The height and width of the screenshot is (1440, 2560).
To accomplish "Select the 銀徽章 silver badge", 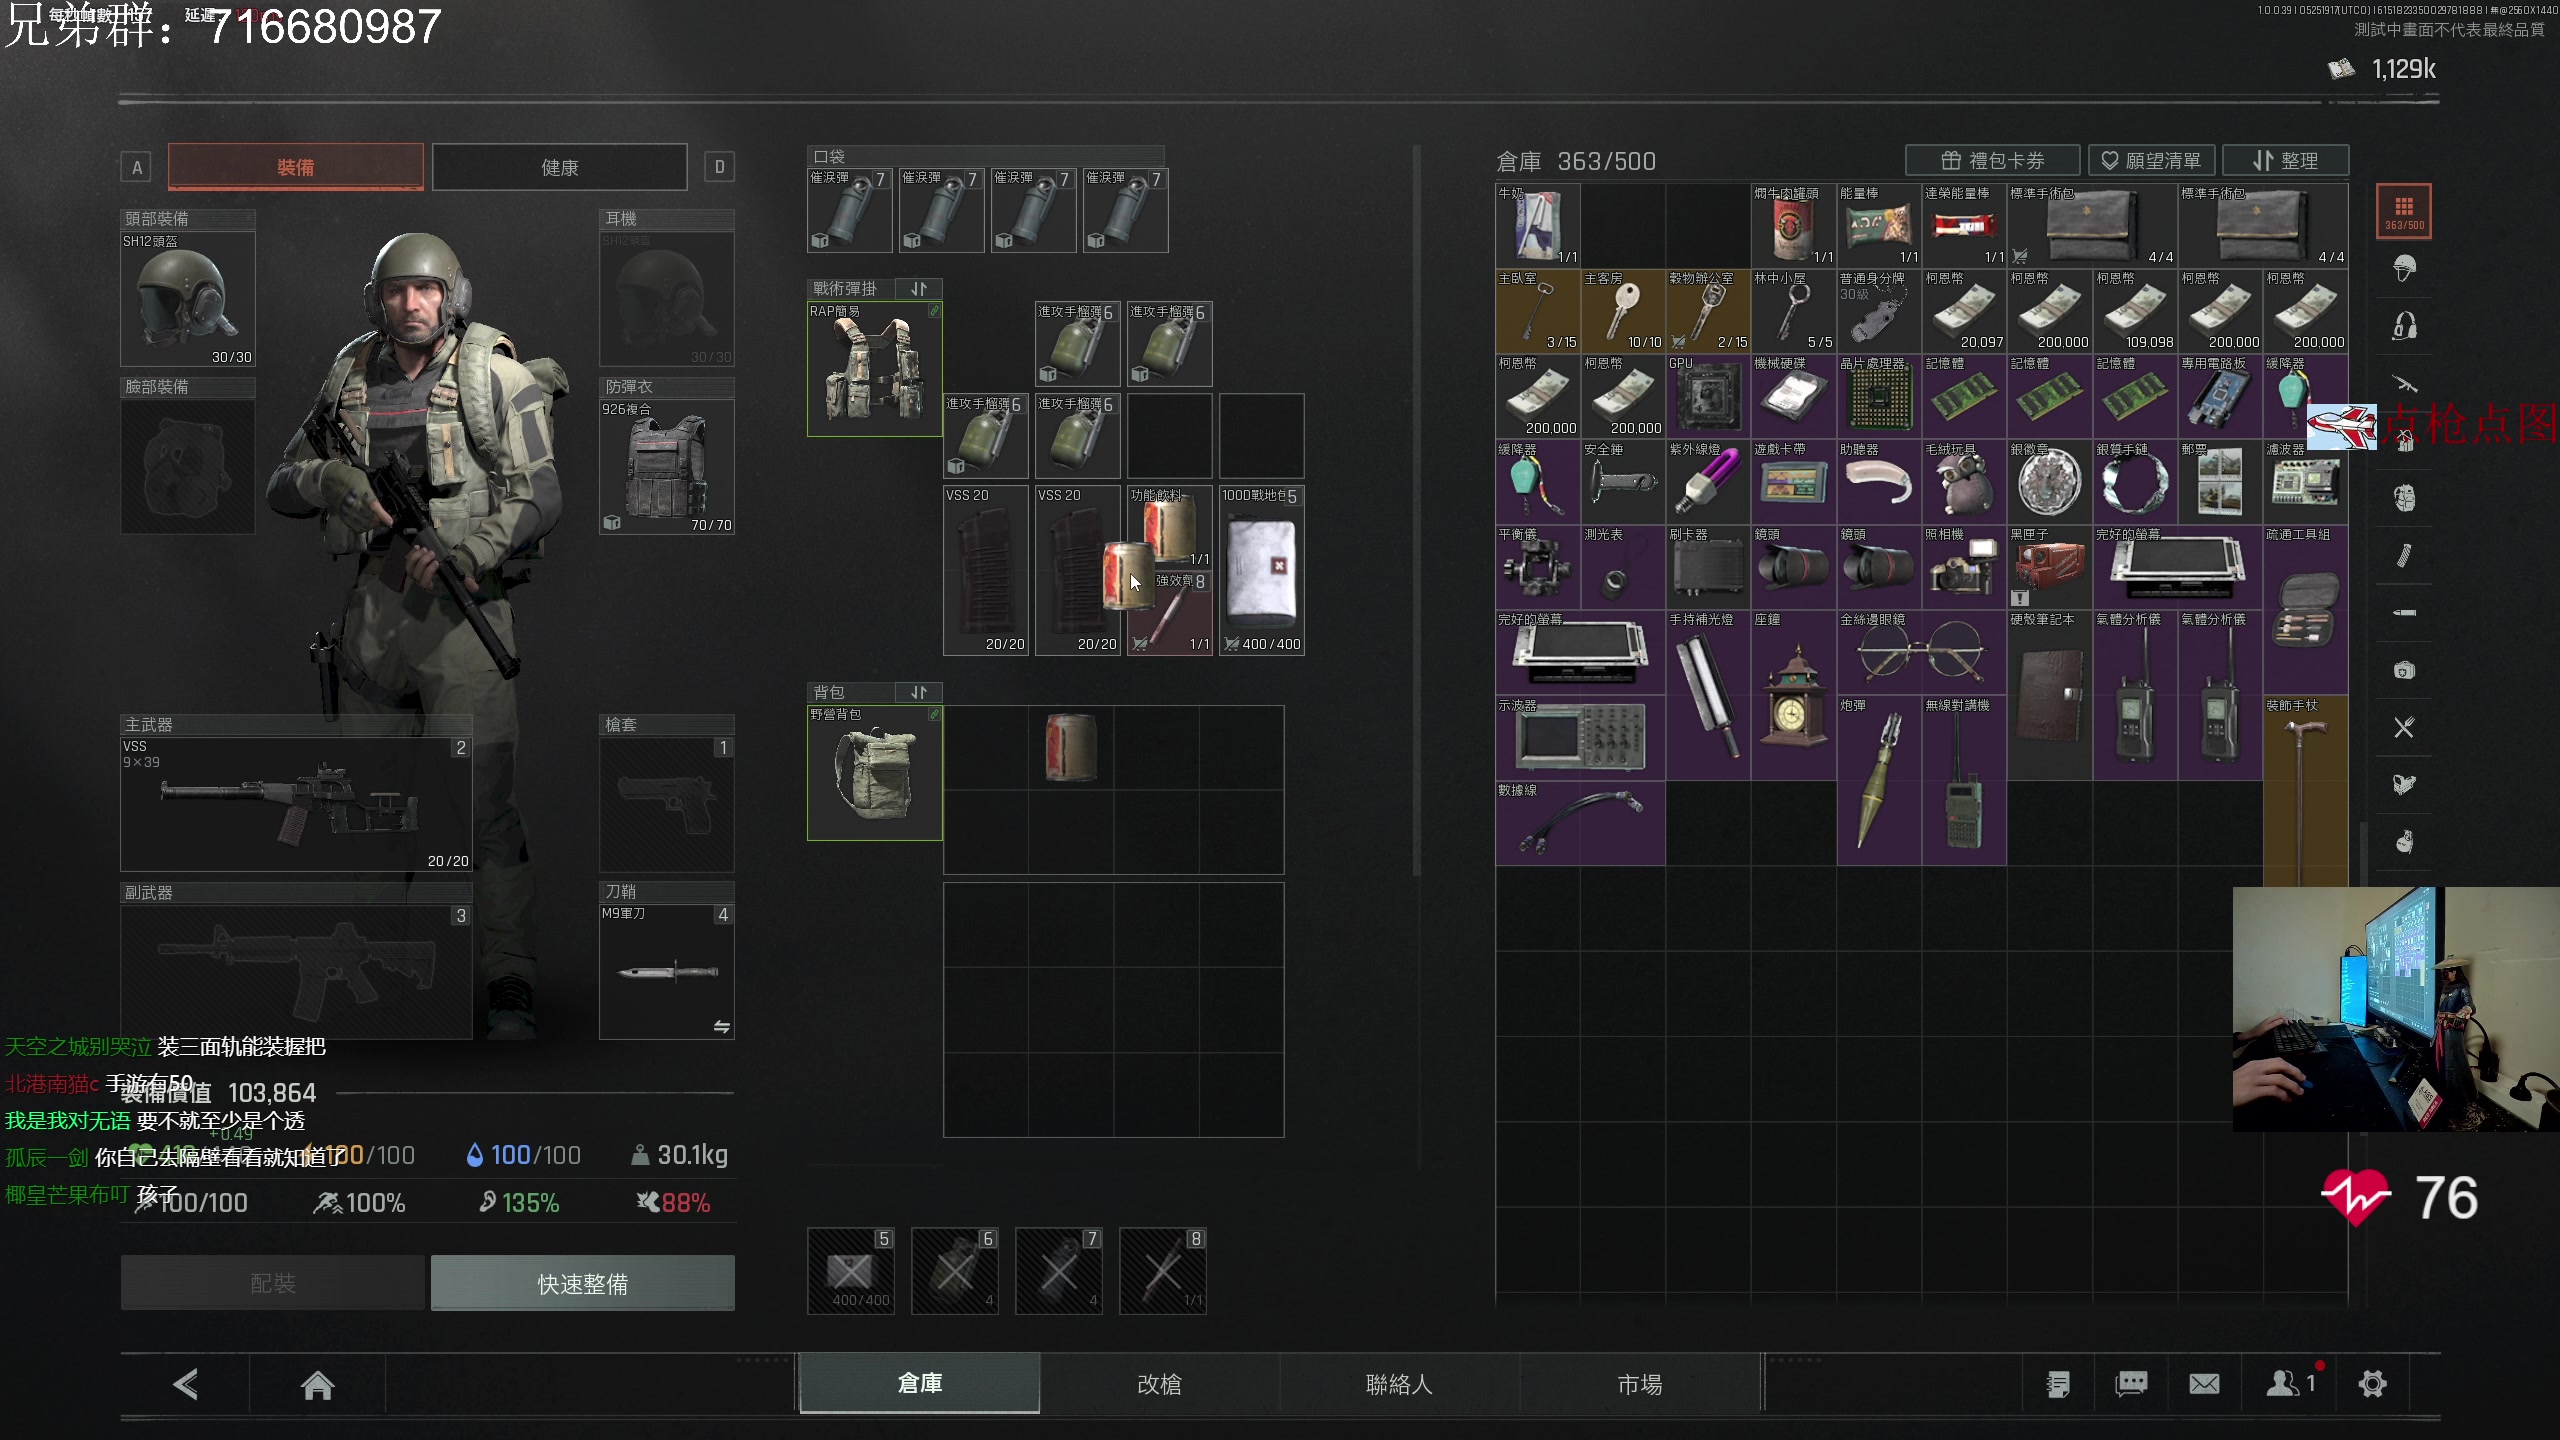I will pos(2049,481).
